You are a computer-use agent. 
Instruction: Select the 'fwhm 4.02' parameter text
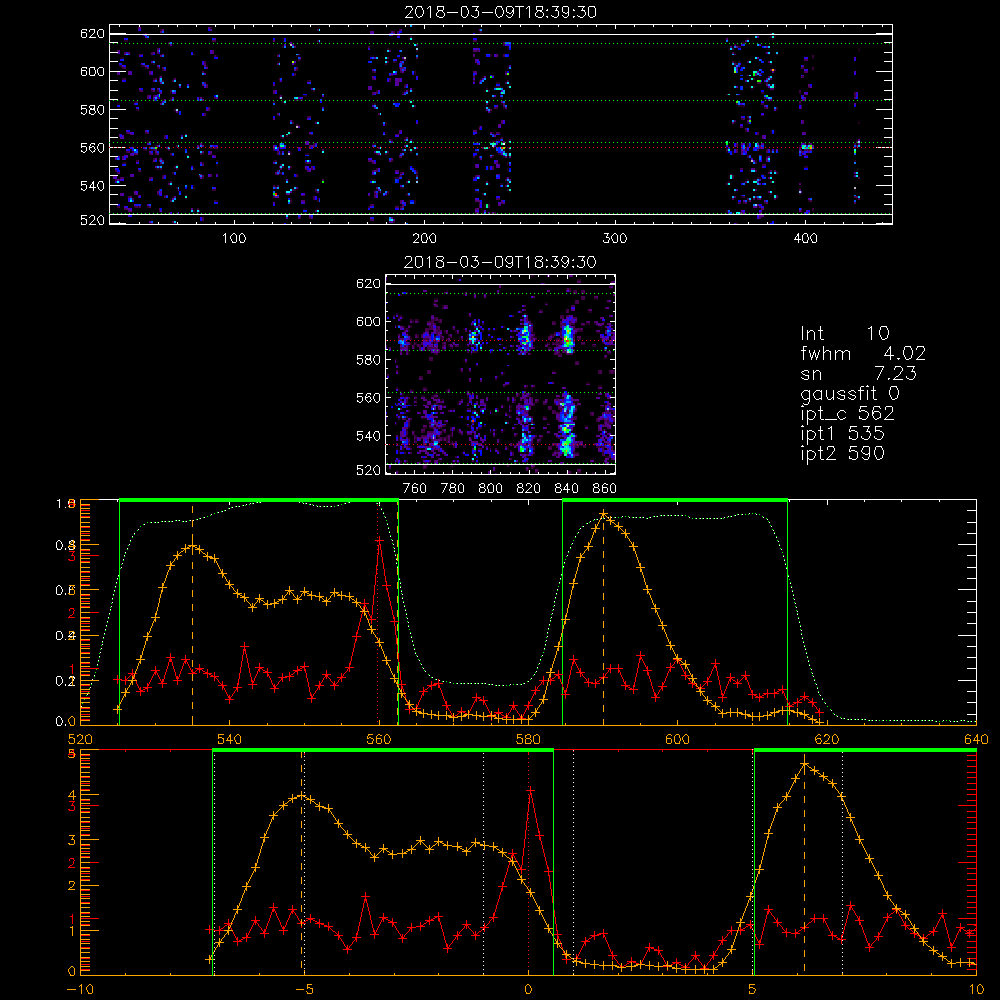863,353
